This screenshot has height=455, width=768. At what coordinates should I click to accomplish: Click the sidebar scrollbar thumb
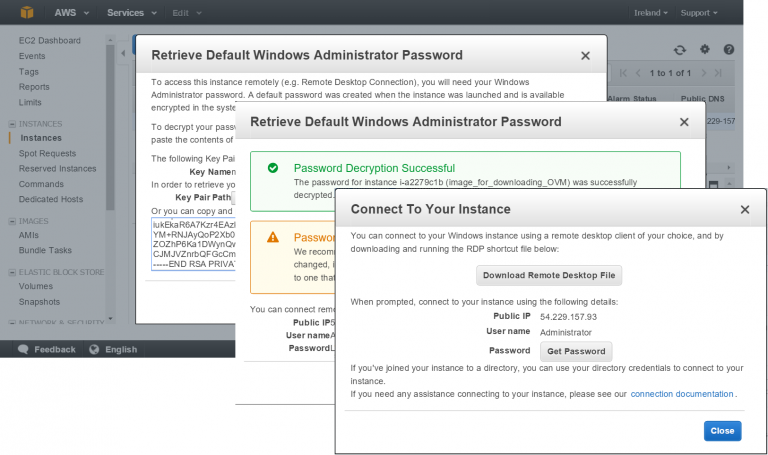[x=110, y=127]
